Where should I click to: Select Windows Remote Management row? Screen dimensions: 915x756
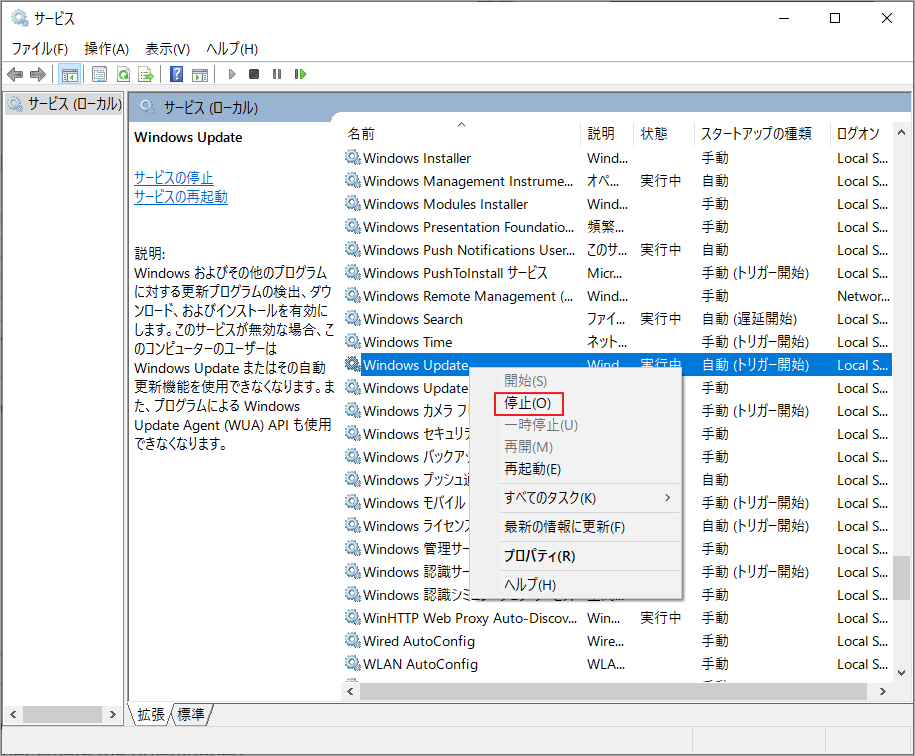tap(617, 296)
